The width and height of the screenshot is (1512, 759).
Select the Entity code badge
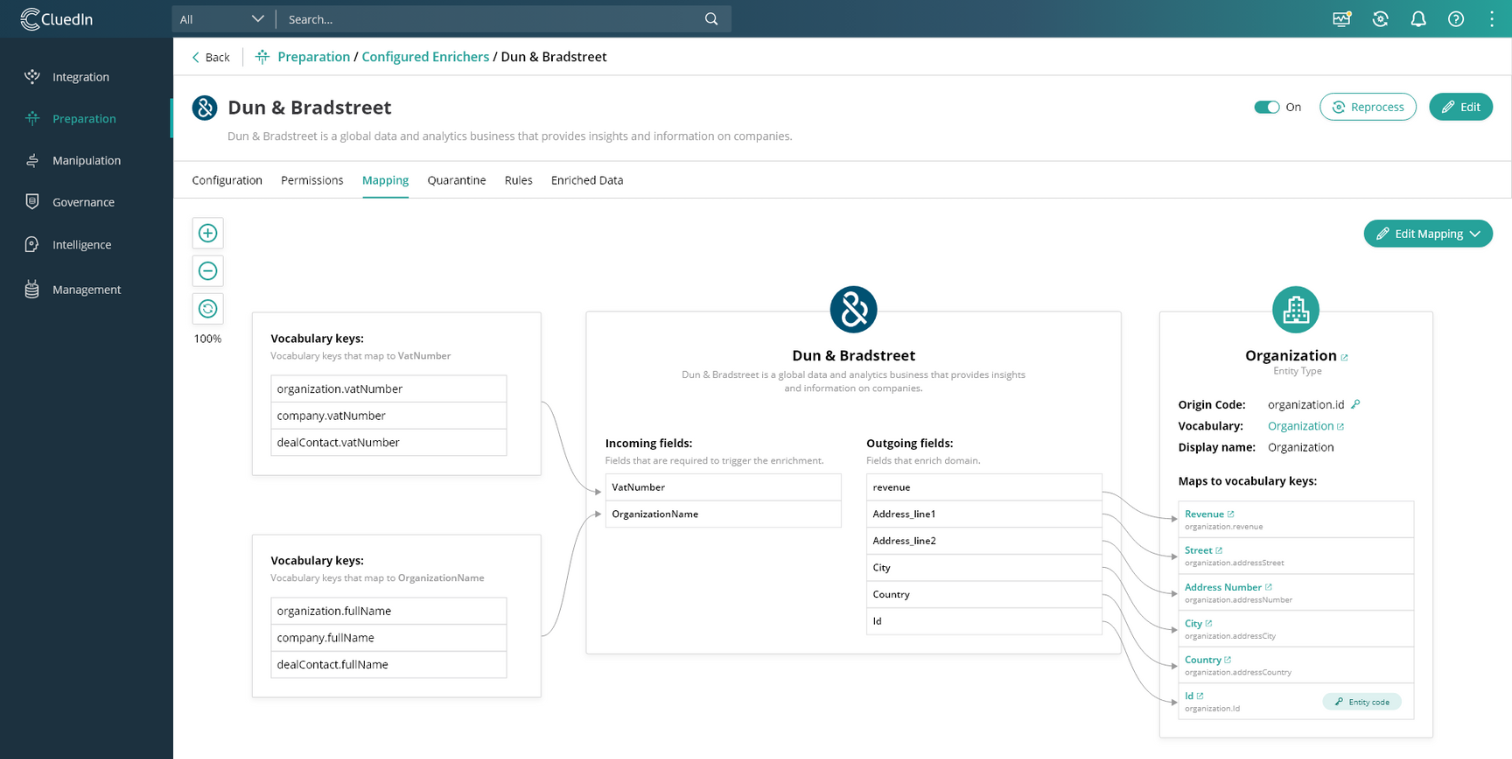coord(1361,702)
